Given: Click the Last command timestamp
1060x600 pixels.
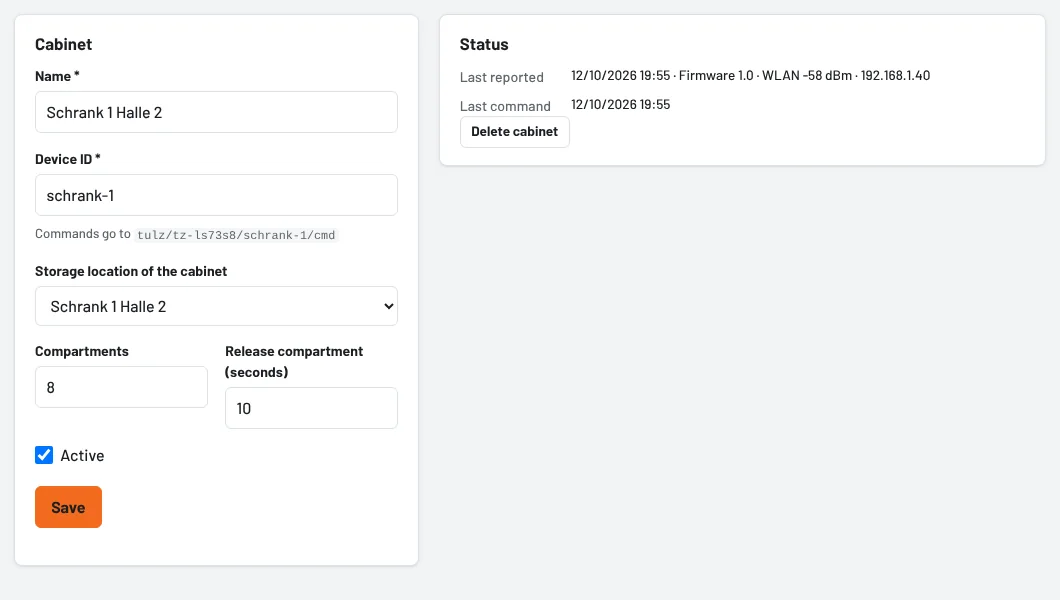Looking at the screenshot, I should (621, 105).
